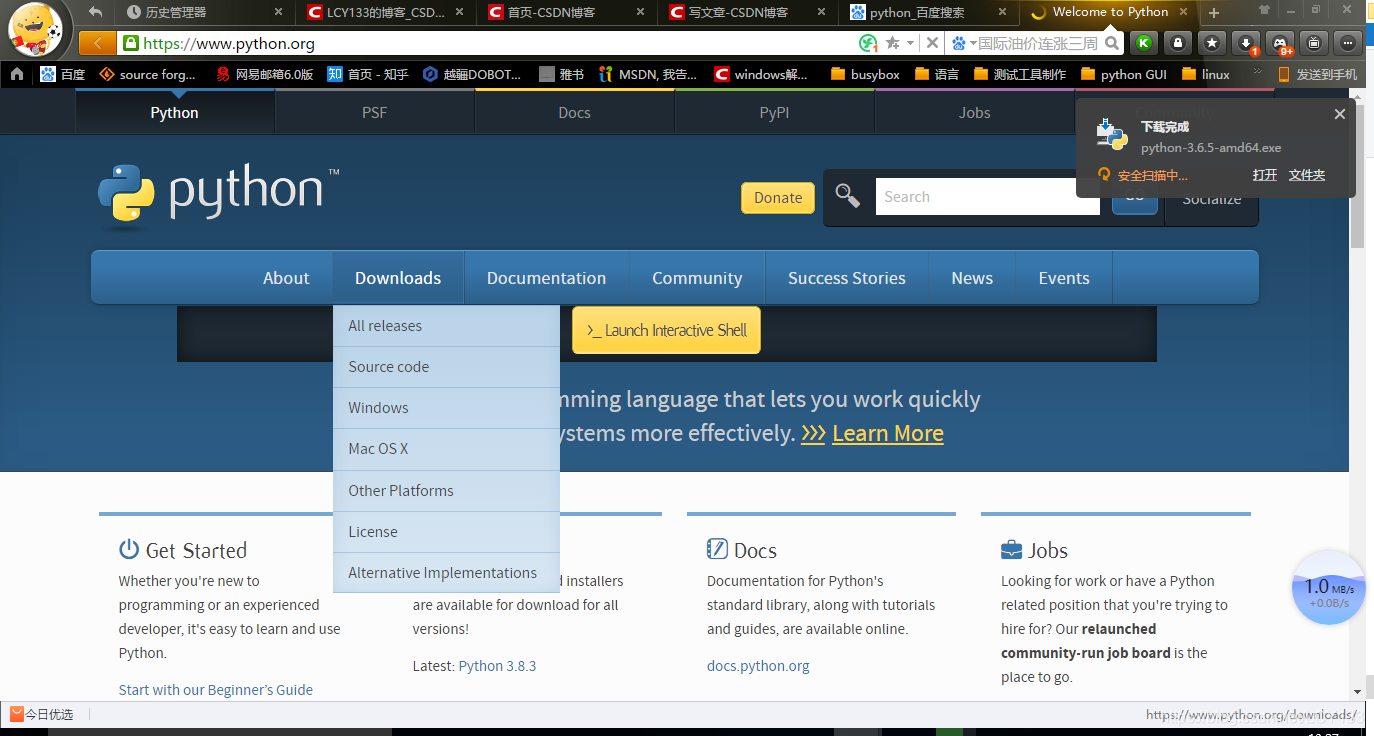Open the more extensions ellipsis button

point(1348,43)
